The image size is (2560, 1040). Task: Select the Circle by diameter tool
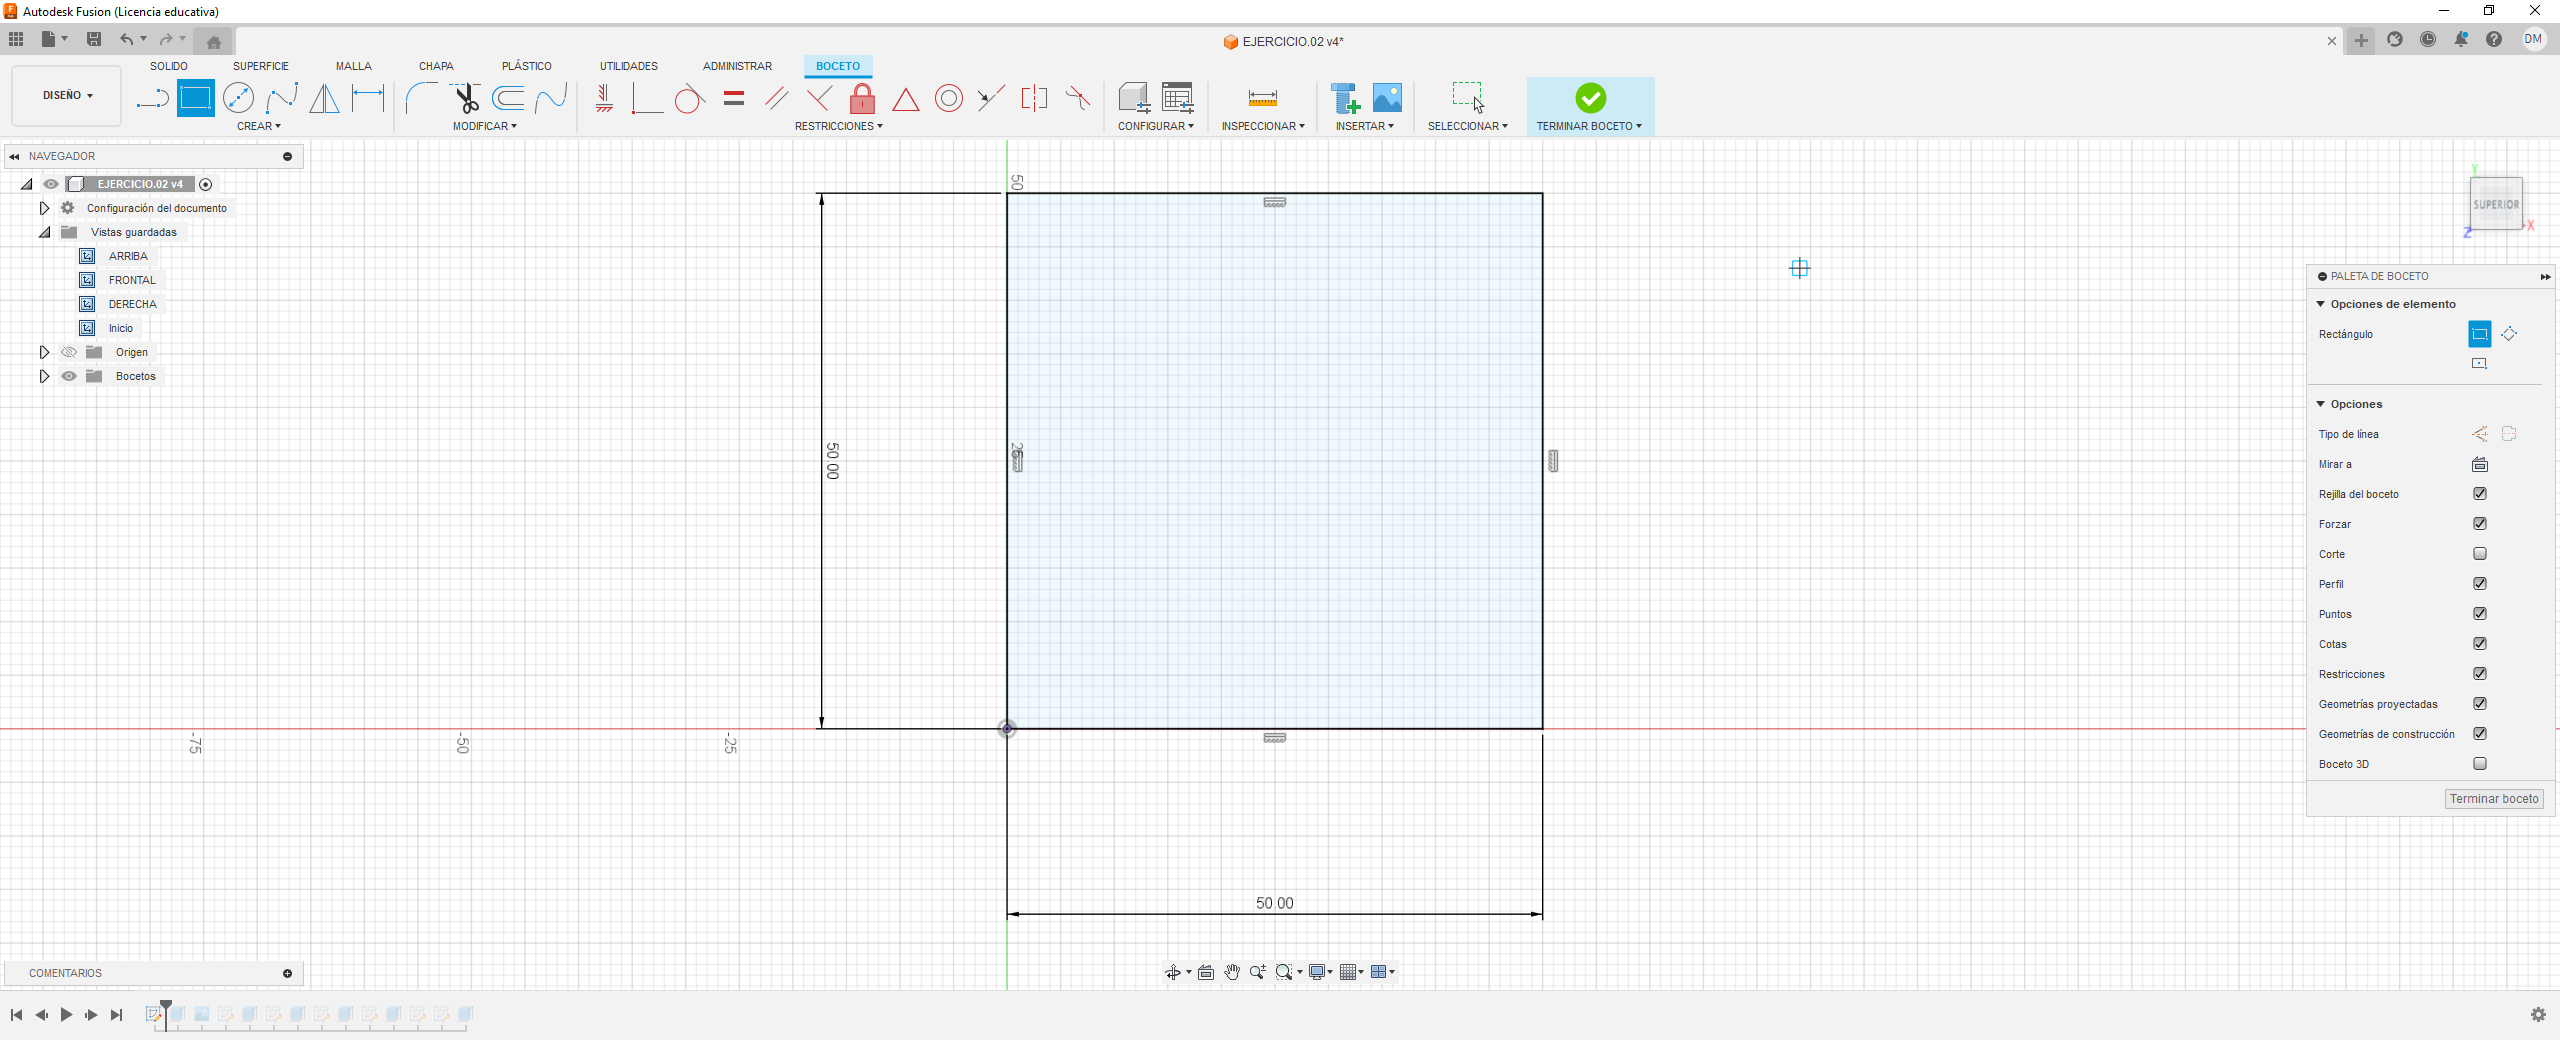point(239,98)
